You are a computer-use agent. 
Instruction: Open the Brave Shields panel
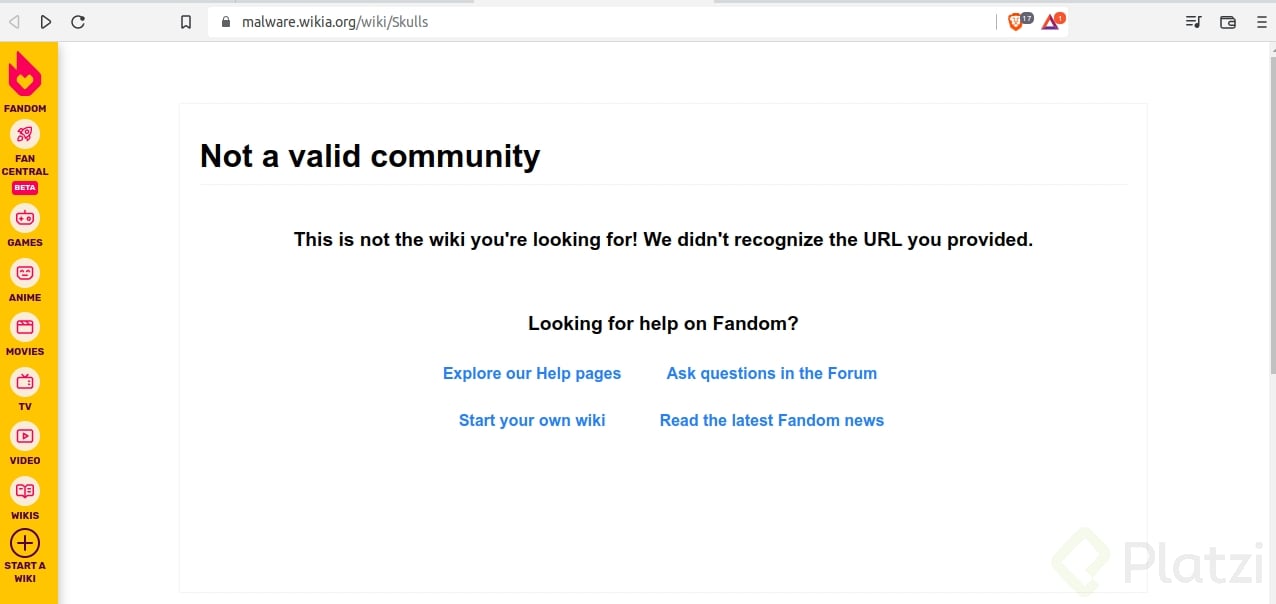pos(1015,21)
